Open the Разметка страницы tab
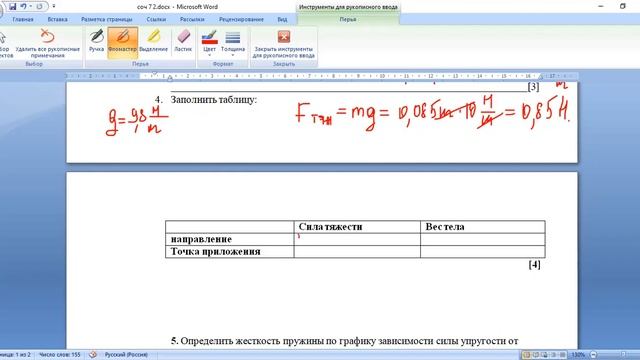640x360 pixels. (x=107, y=19)
